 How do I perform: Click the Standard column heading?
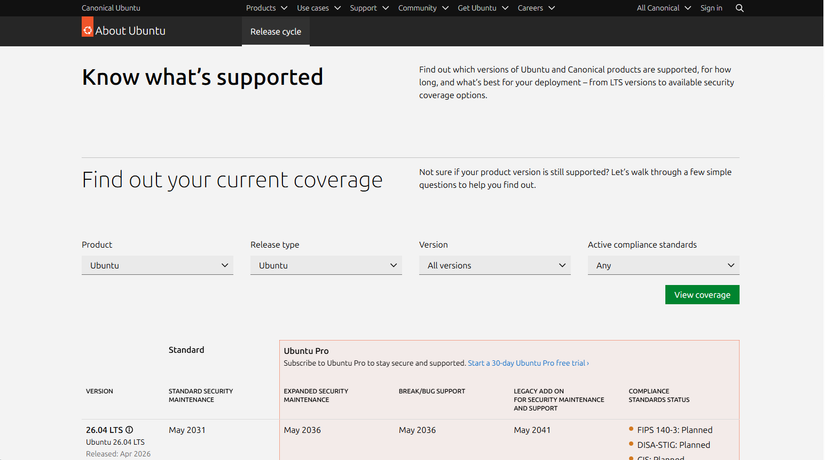click(186, 349)
